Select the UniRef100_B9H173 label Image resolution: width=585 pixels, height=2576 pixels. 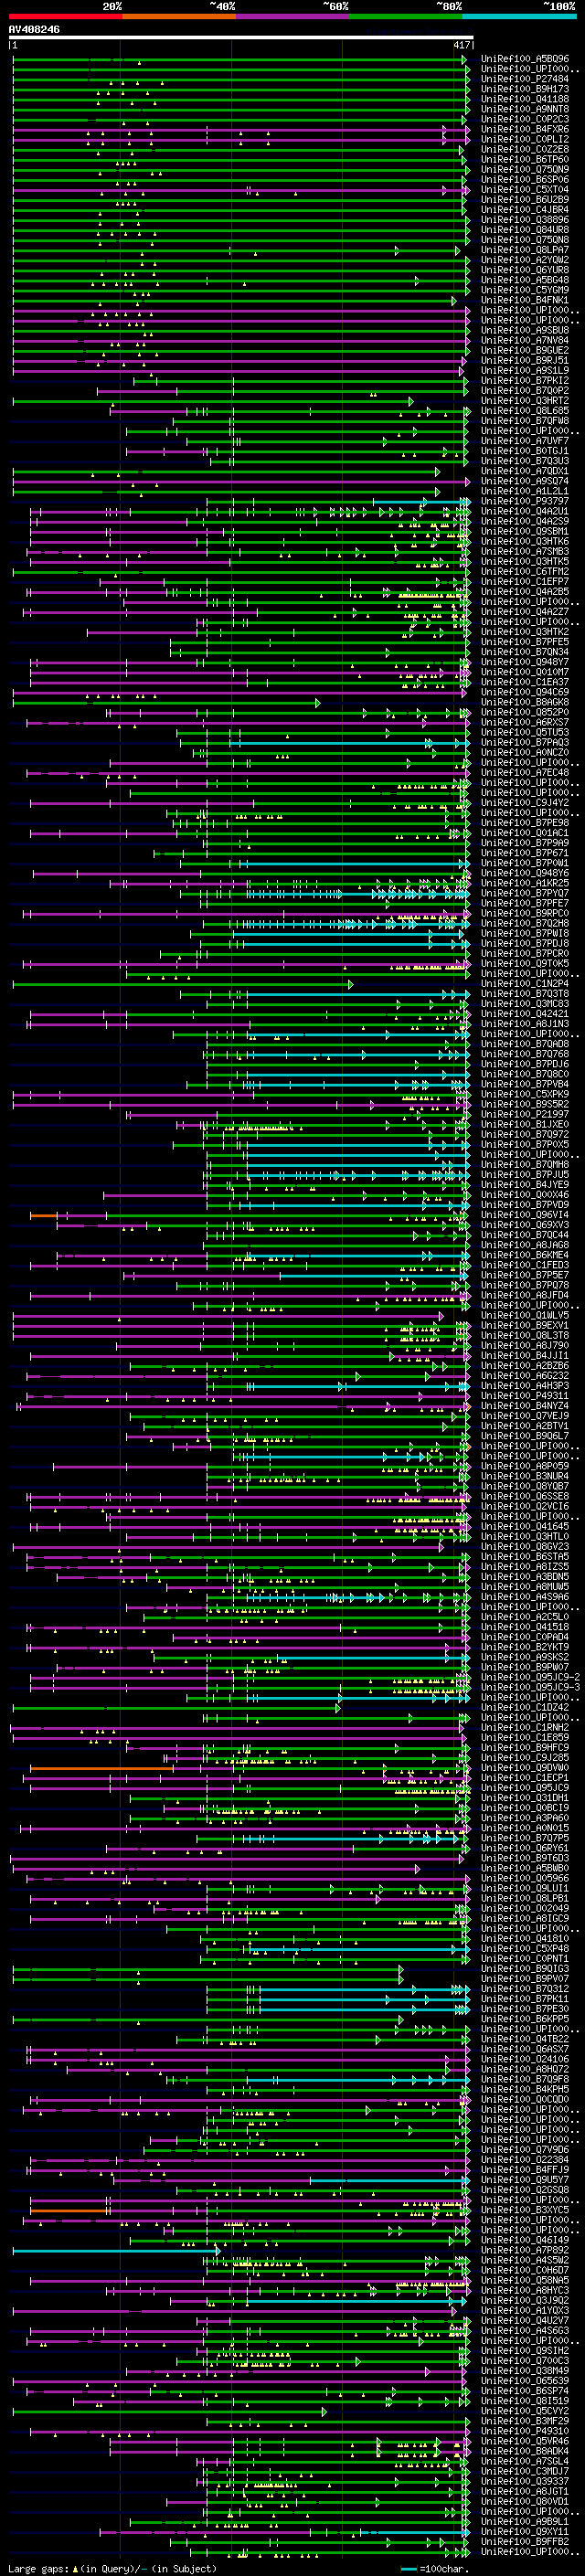click(525, 89)
